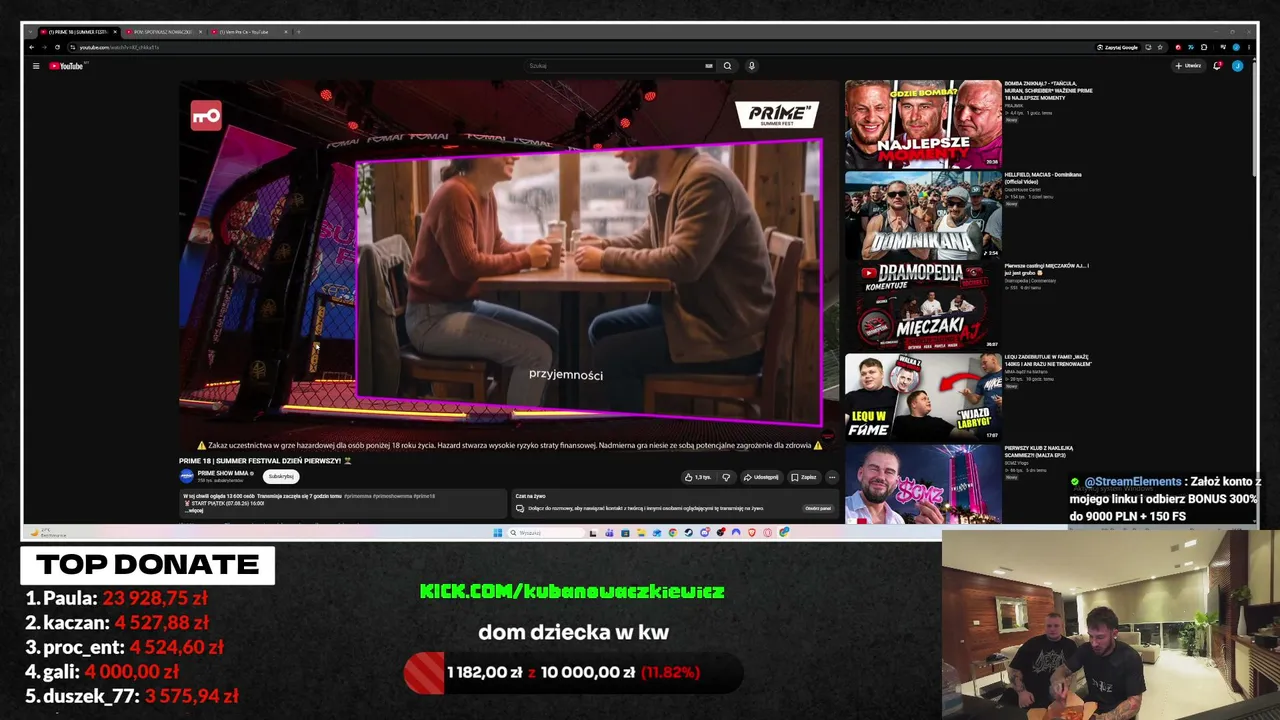
Task: Open the DOMINIKANA video thumbnail
Action: [x=923, y=214]
